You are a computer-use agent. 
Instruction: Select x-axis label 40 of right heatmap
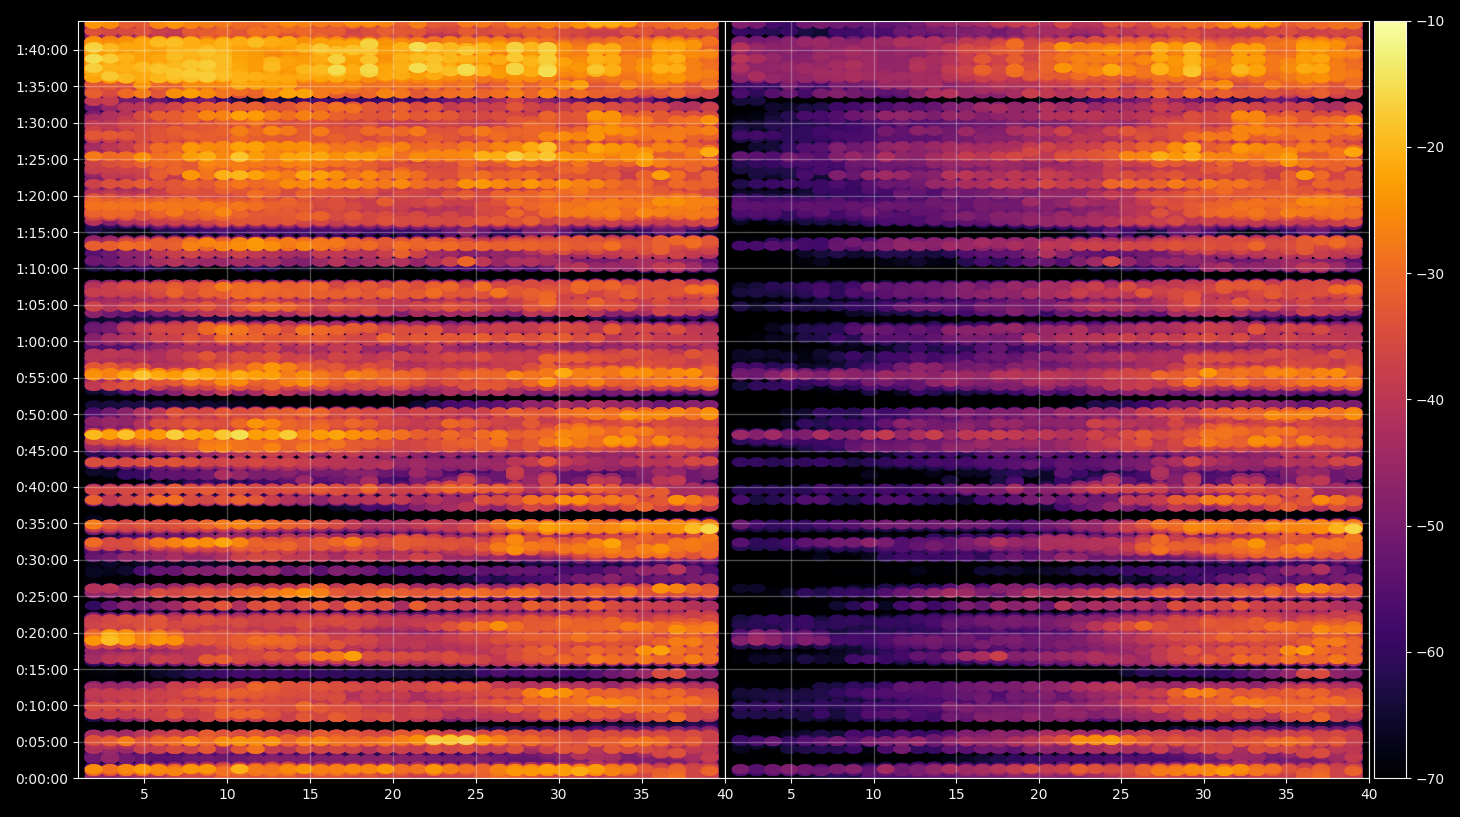[1368, 795]
